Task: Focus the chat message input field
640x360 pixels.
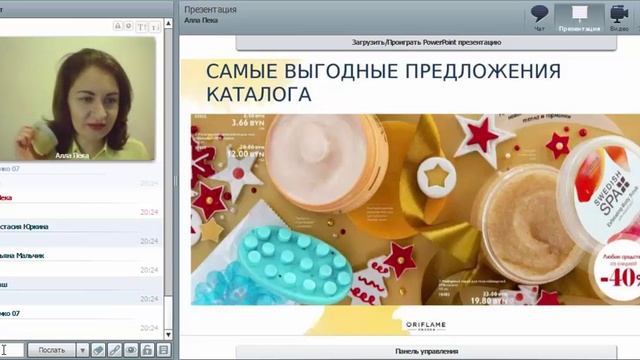Action: pos(12,350)
